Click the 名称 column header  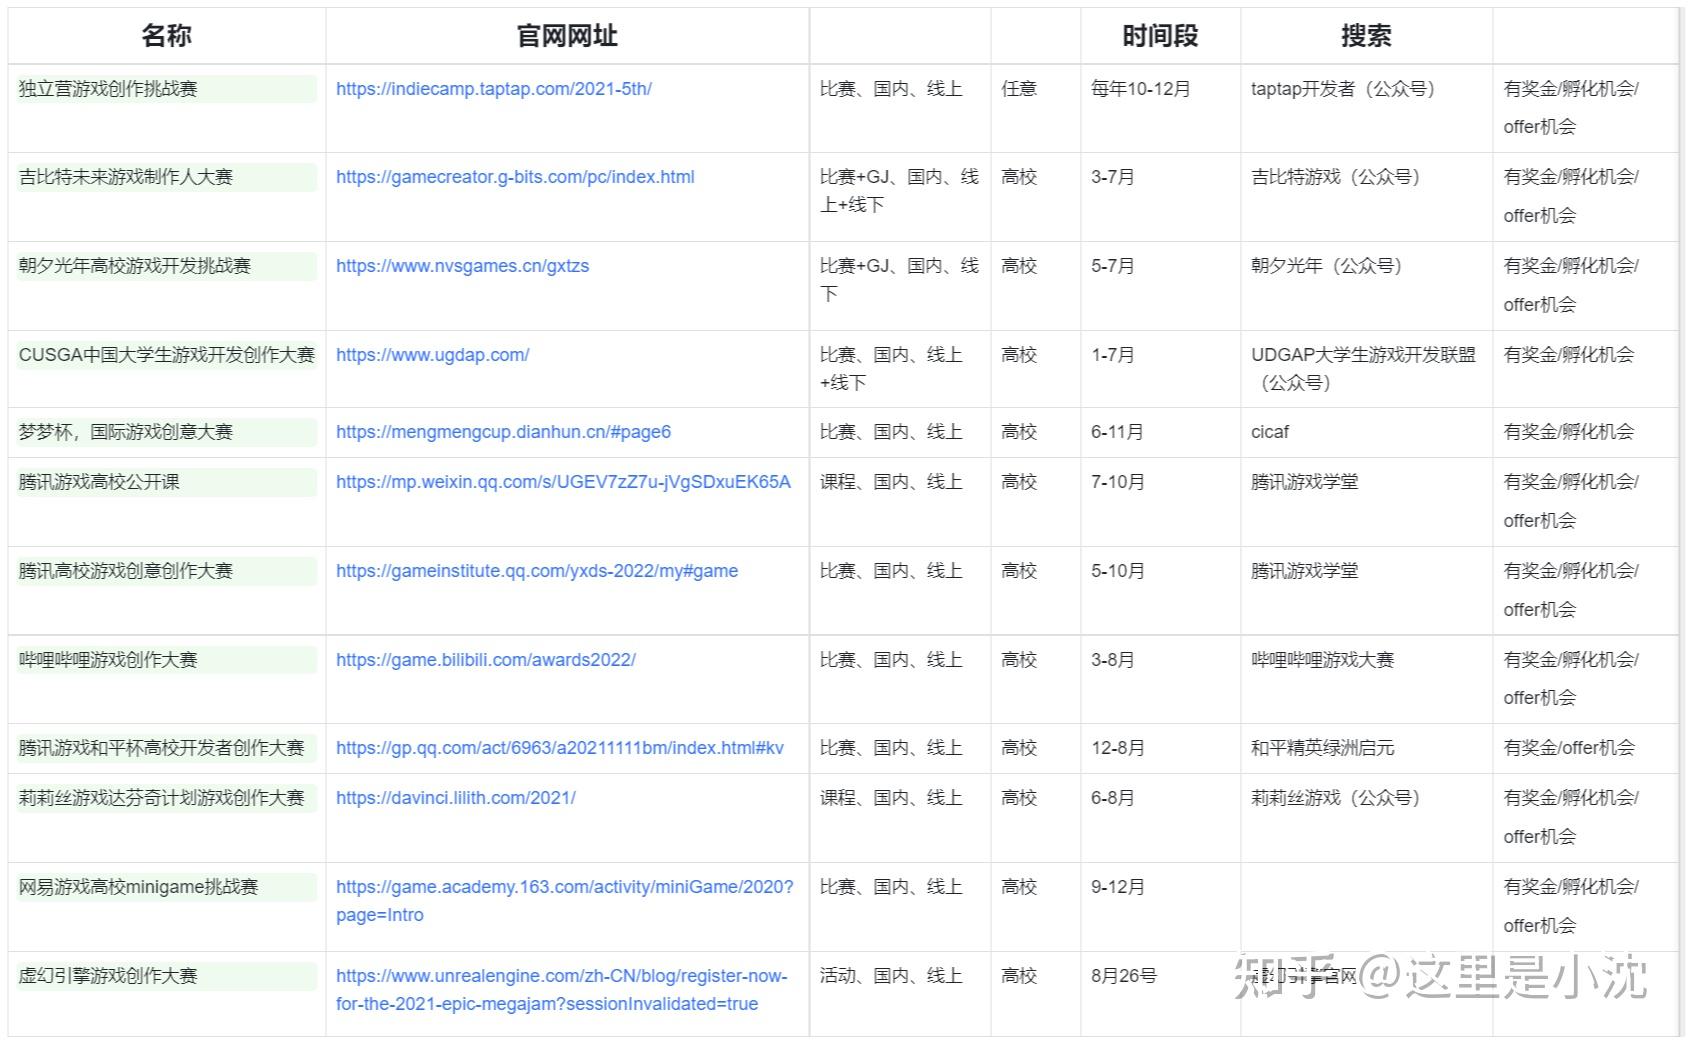pyautogui.click(x=166, y=36)
